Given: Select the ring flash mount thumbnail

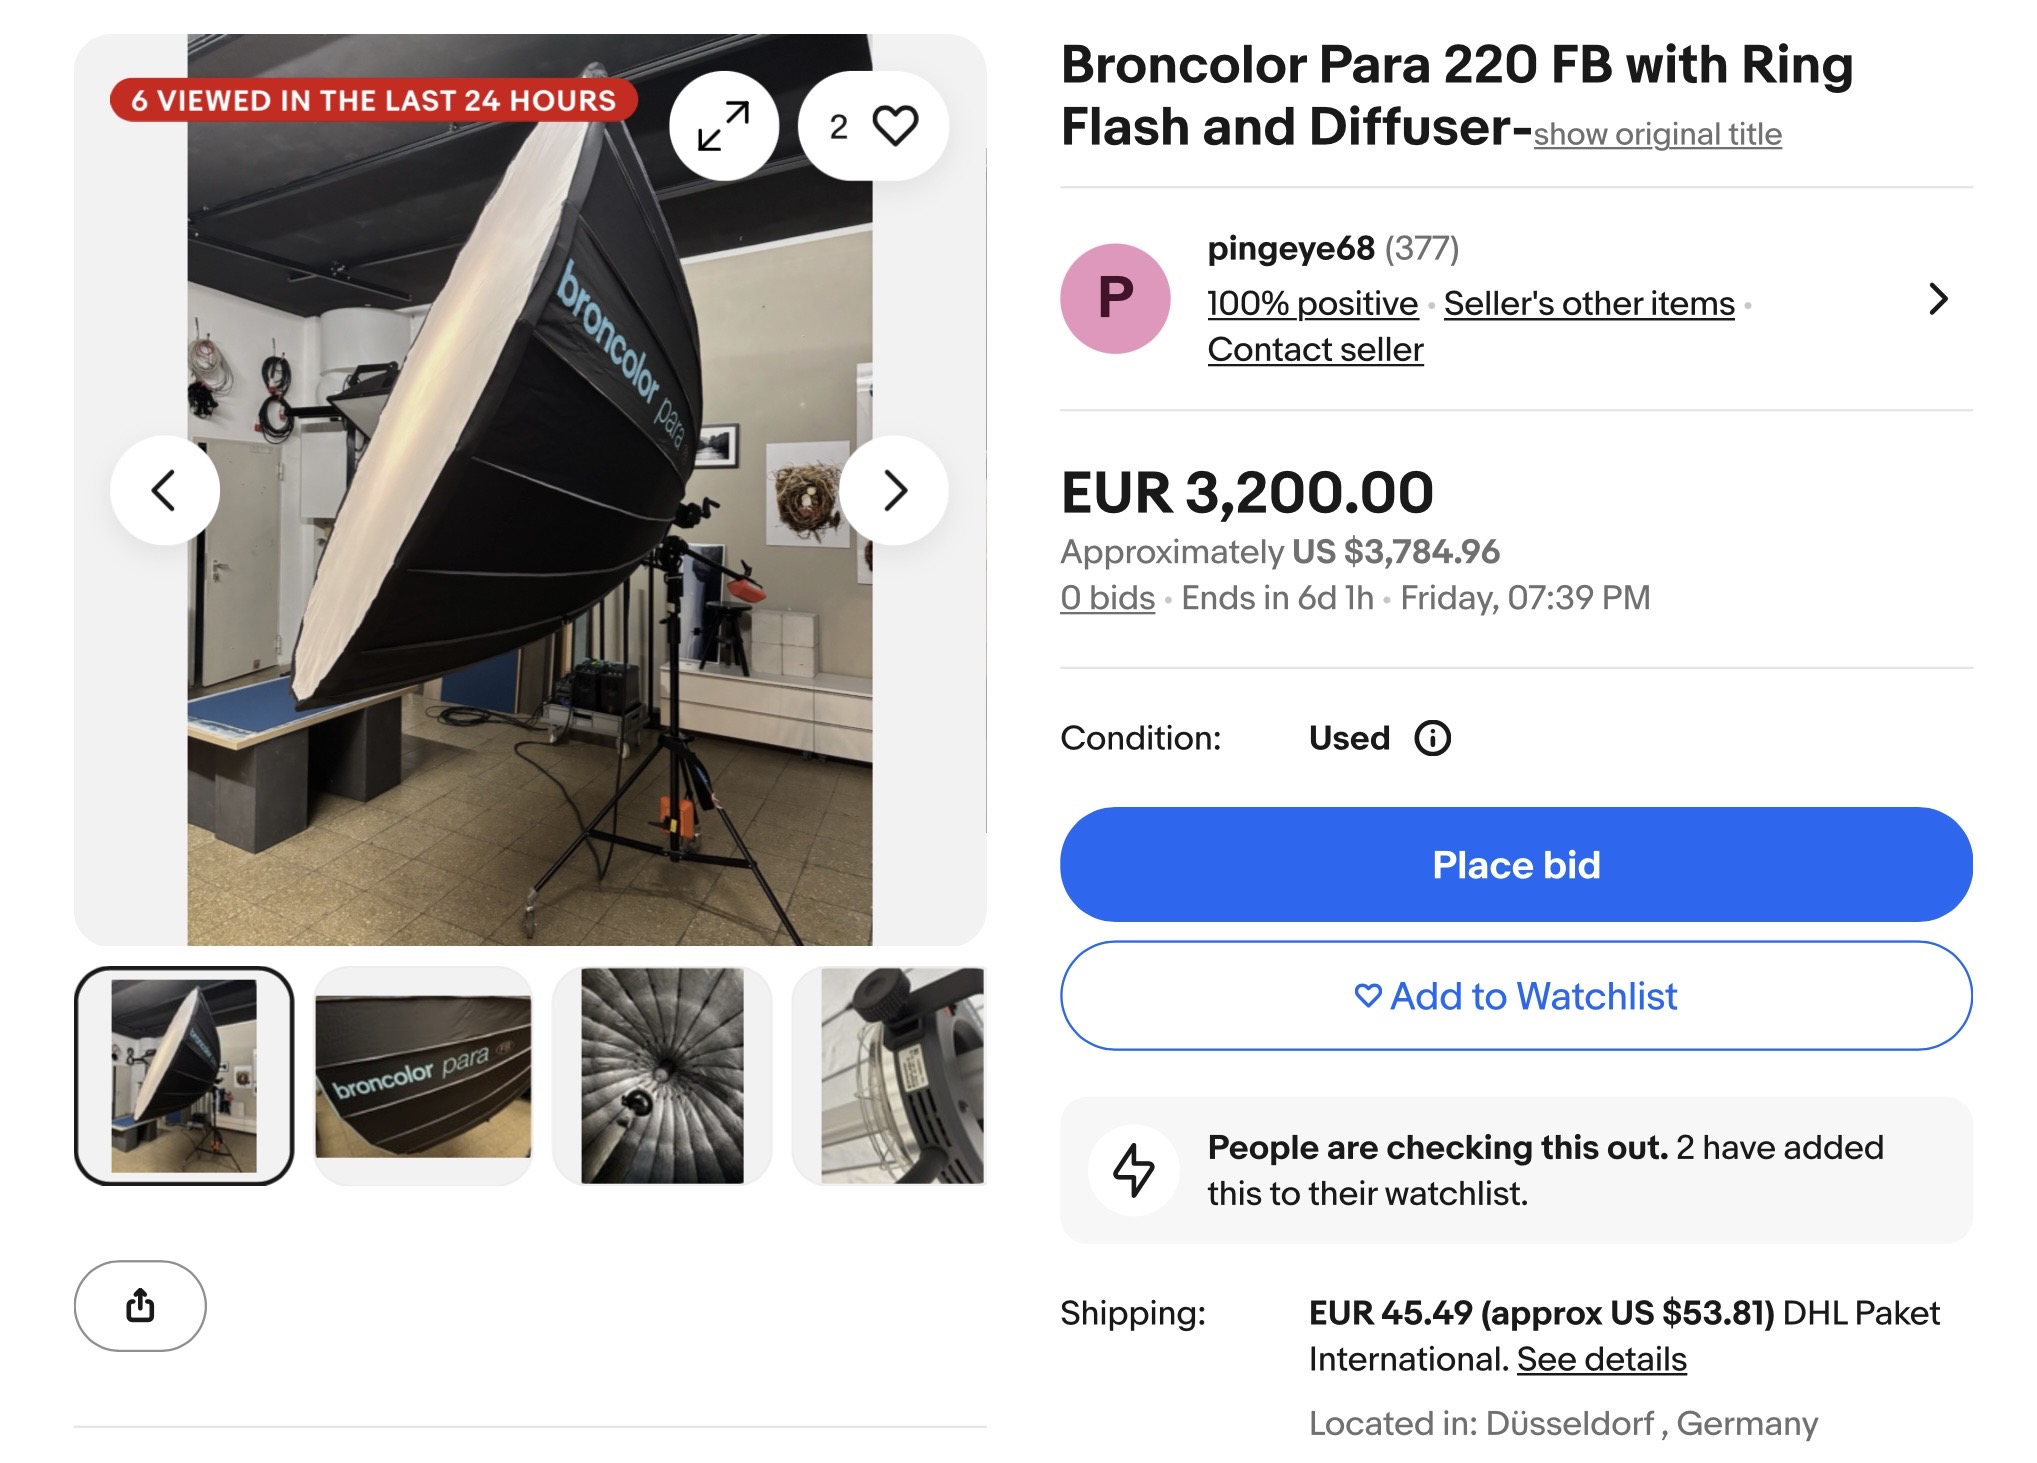Looking at the screenshot, I should pos(900,1076).
